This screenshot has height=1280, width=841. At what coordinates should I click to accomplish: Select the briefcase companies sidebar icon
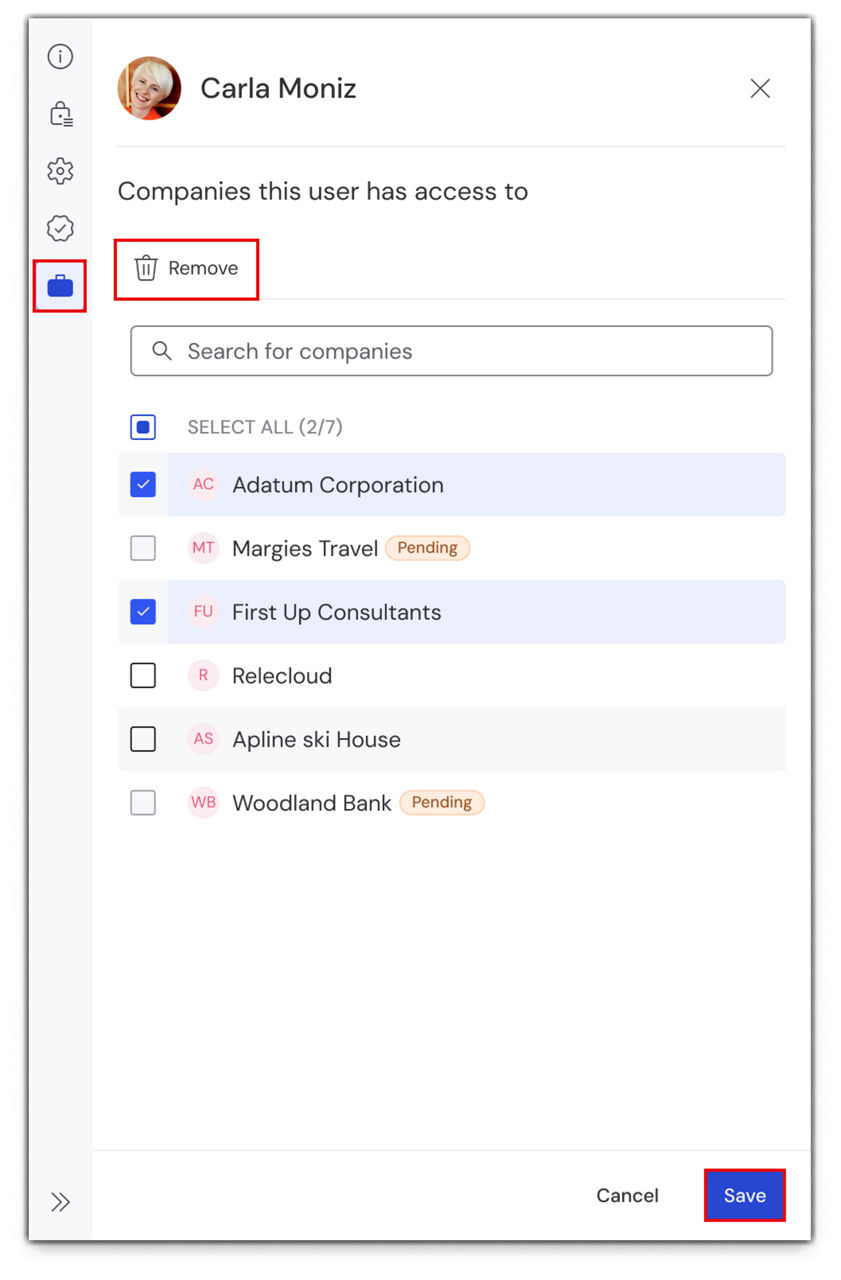point(60,286)
